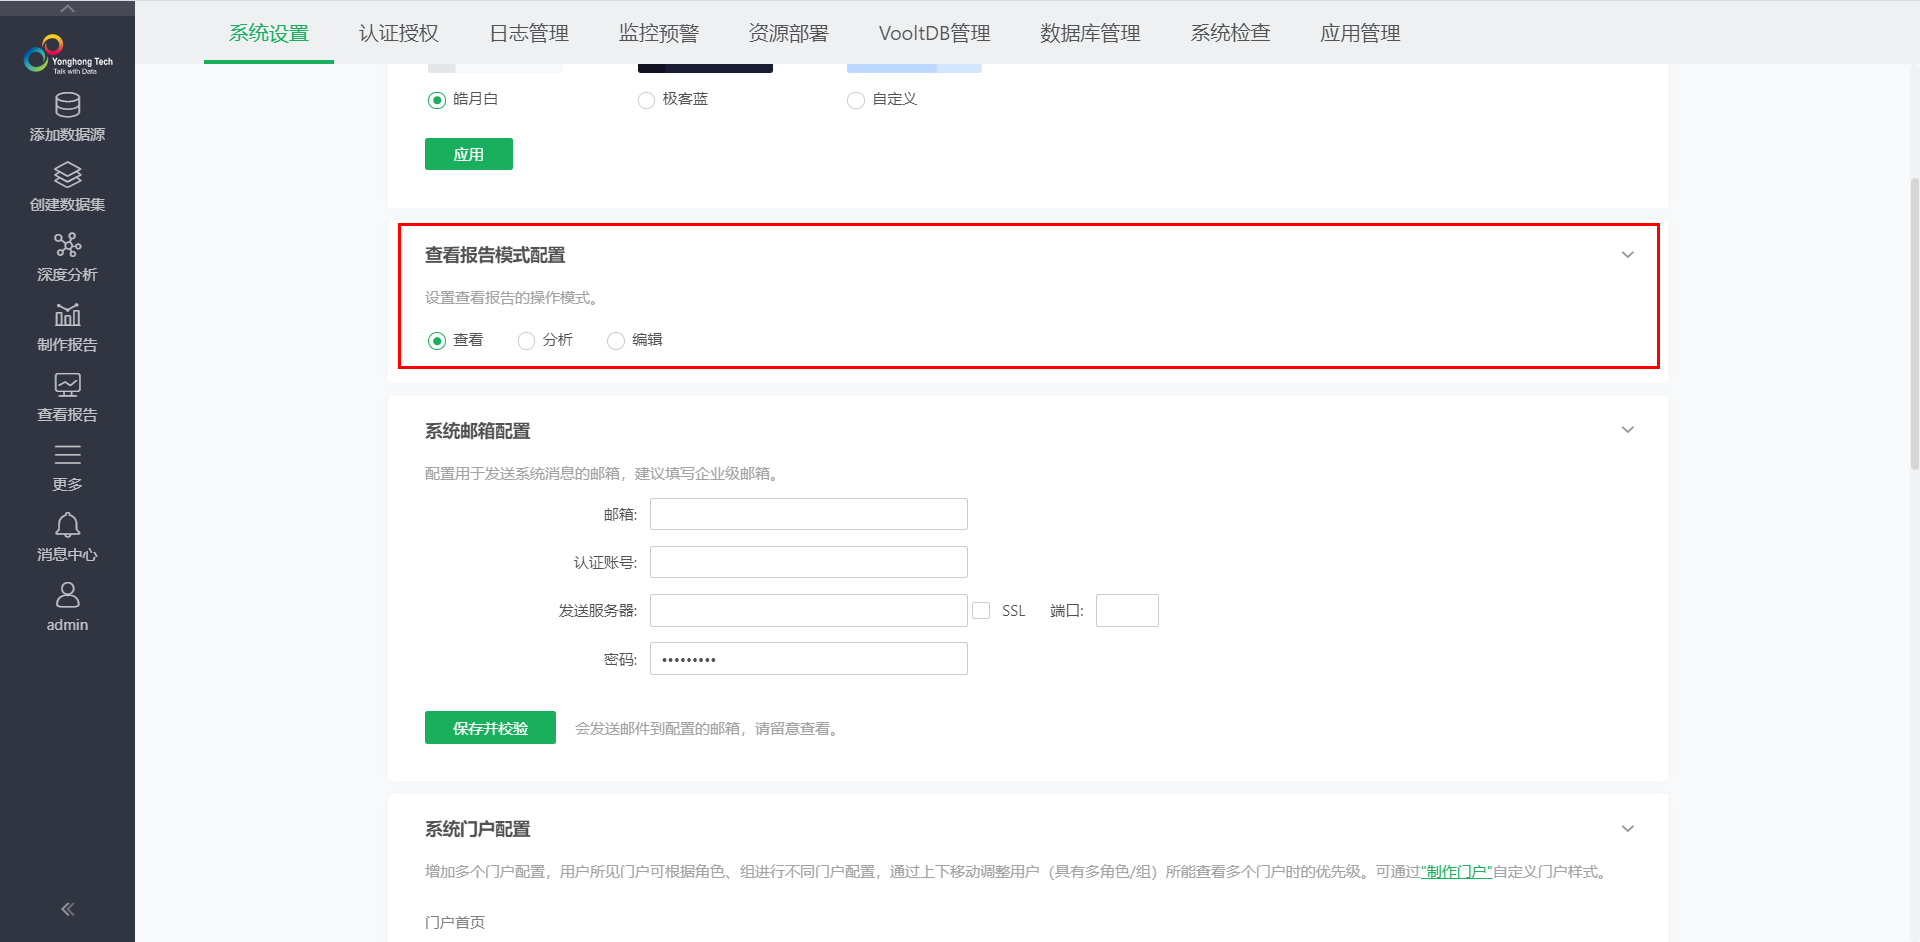Select 皓月白 theme radio
This screenshot has height=942, width=1920.
[x=437, y=100]
